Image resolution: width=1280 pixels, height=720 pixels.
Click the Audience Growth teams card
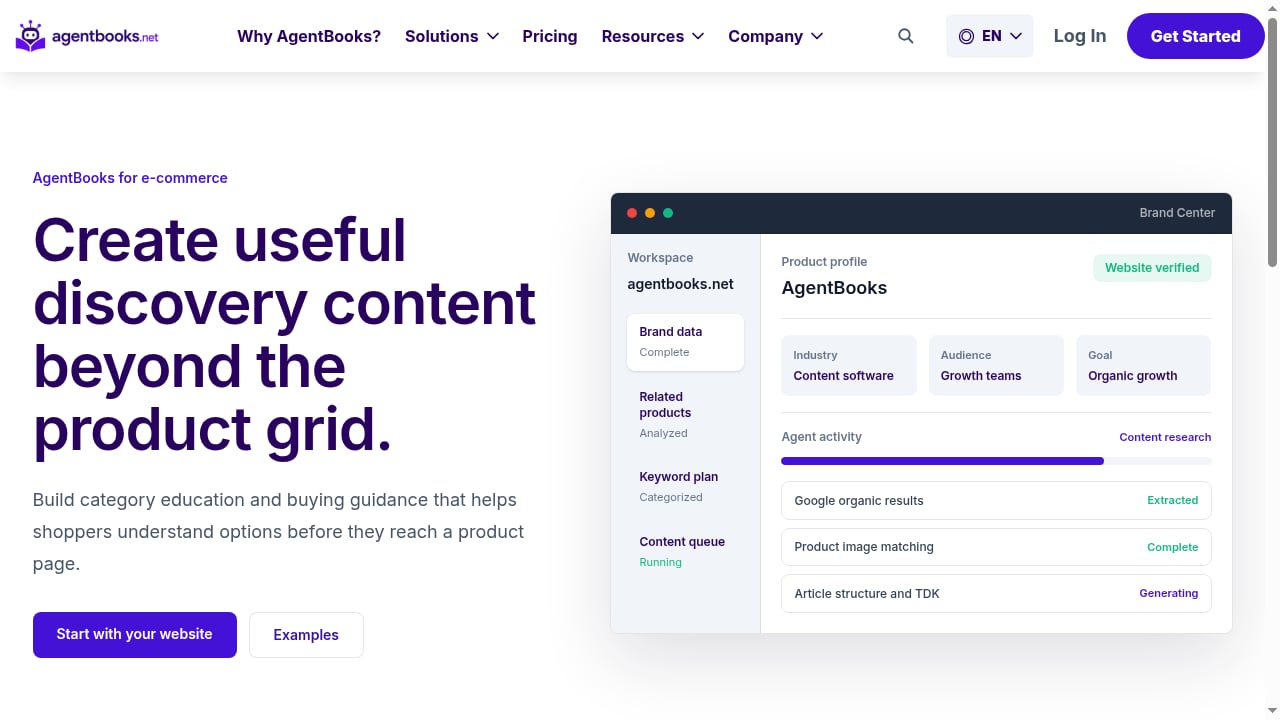996,365
